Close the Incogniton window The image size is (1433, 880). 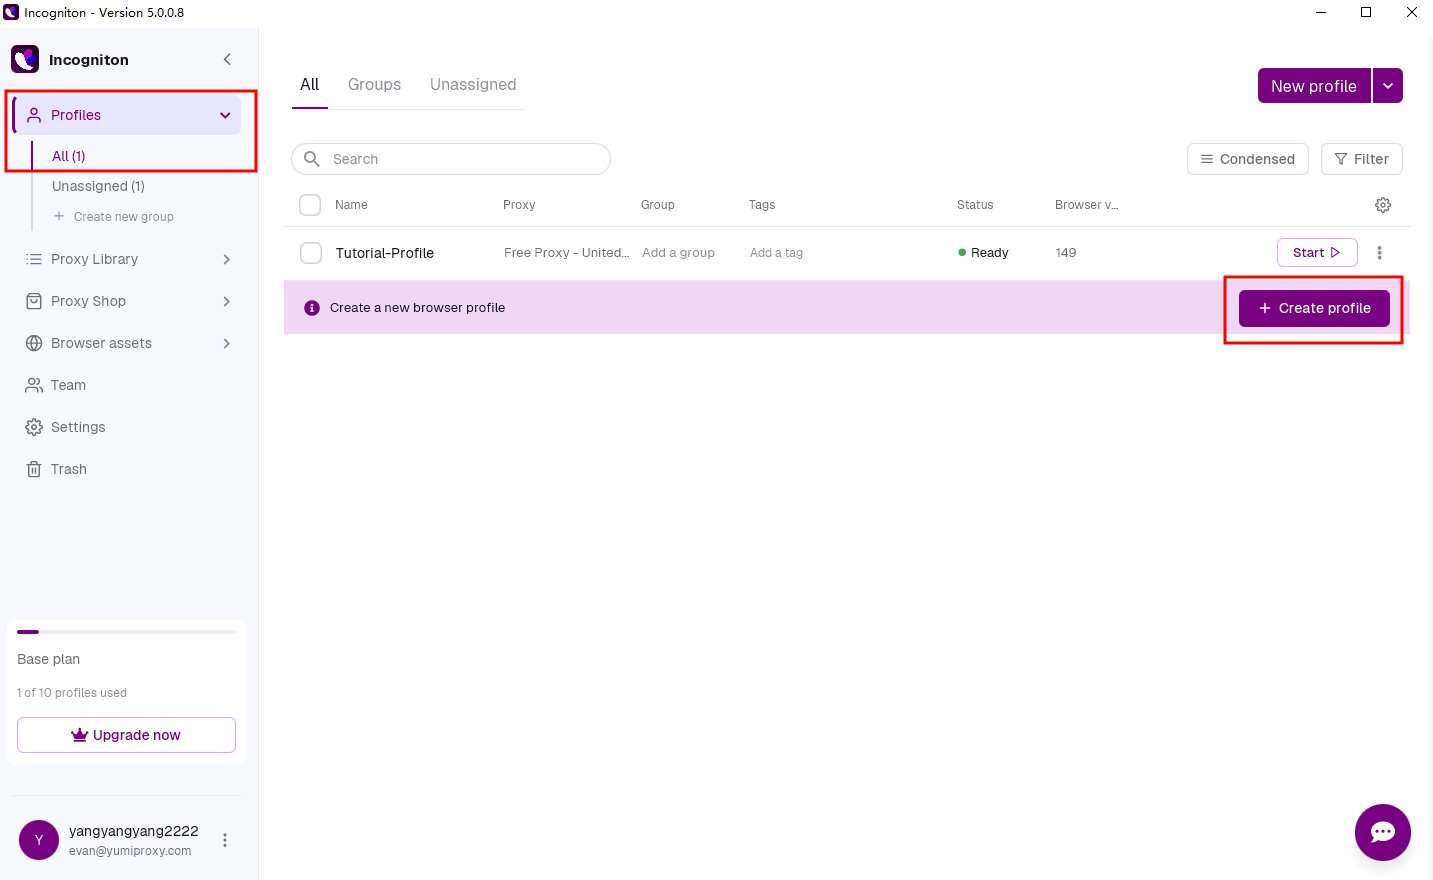[x=1411, y=12]
